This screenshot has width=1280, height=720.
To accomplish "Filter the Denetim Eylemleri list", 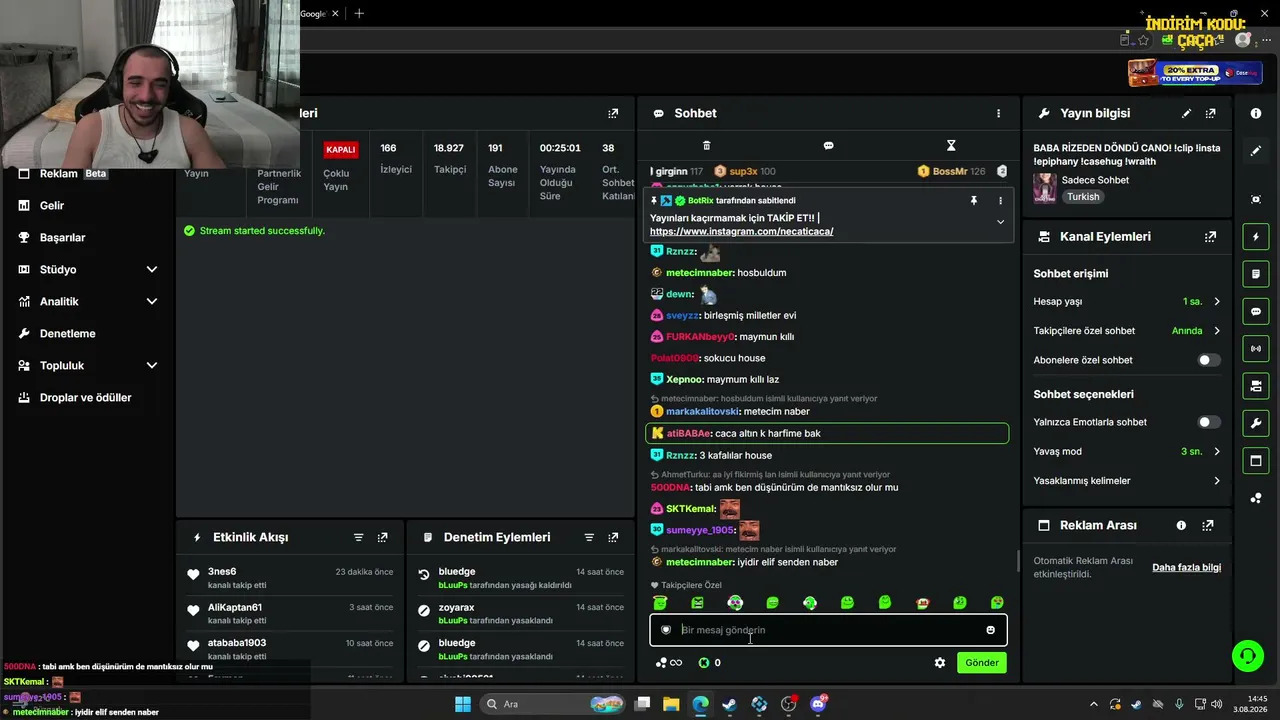I will coord(589,537).
